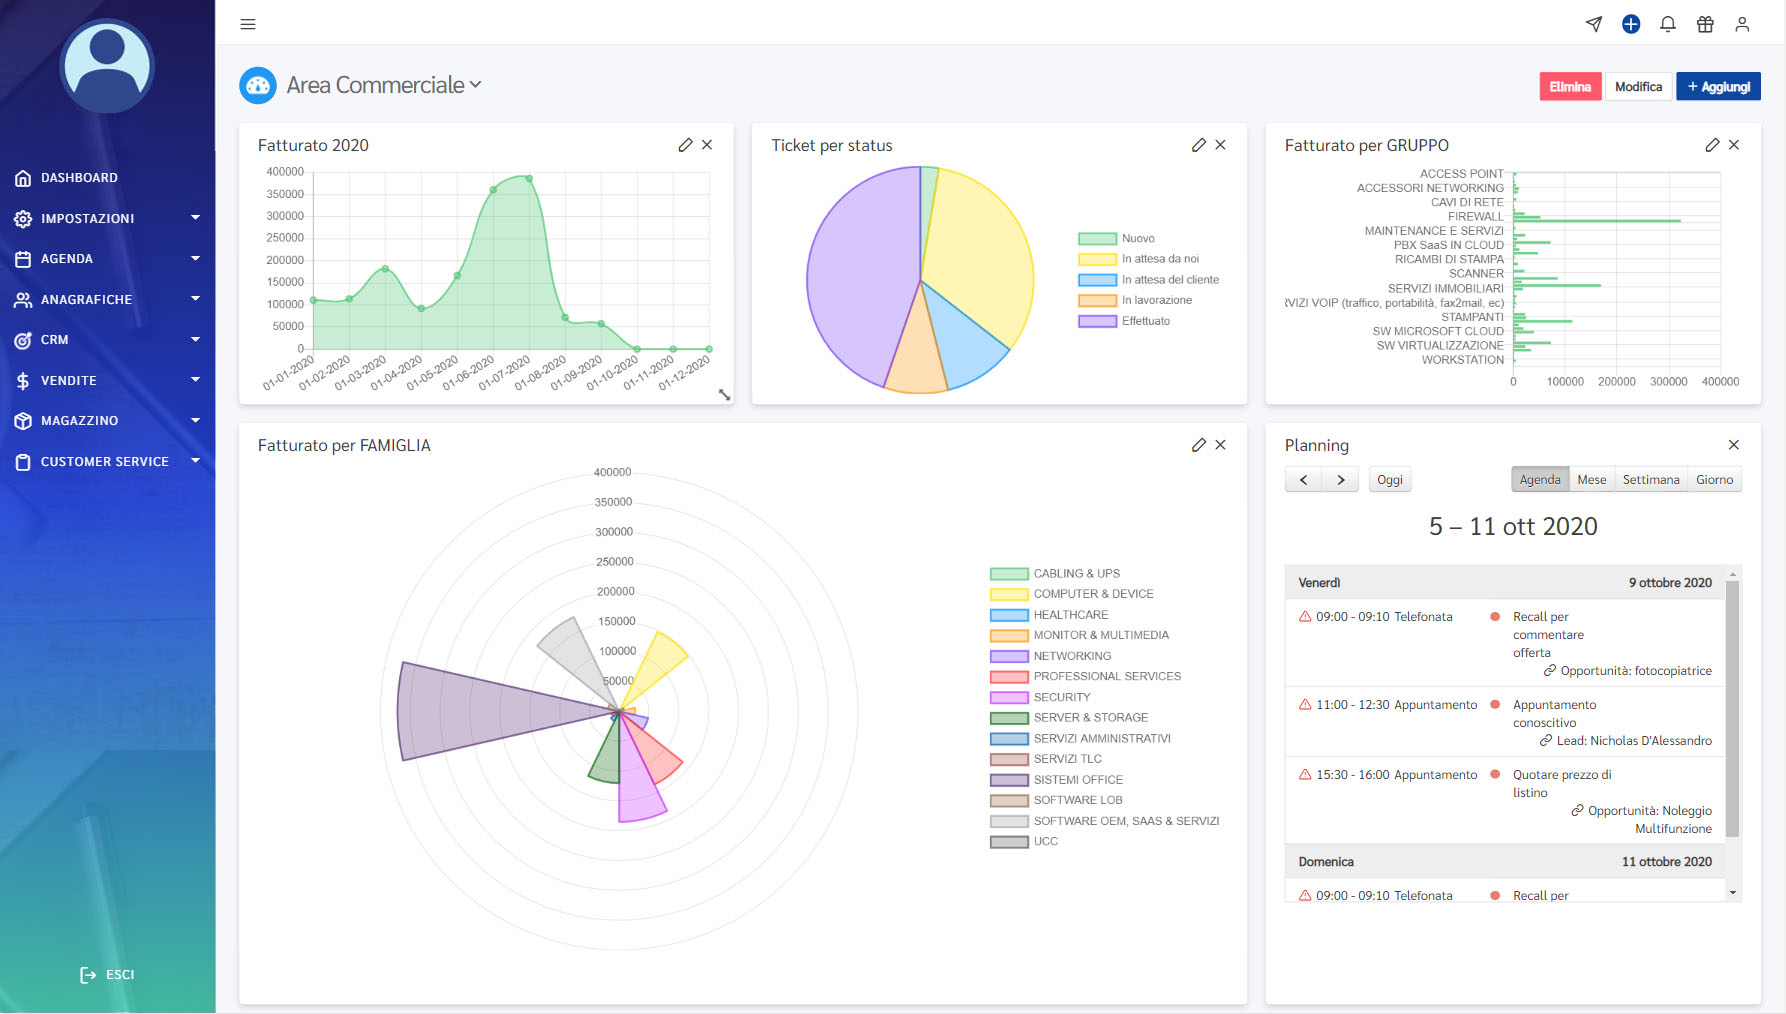Switch Planning to Settimana view
Screen dimensions: 1786x1014
click(x=1650, y=480)
